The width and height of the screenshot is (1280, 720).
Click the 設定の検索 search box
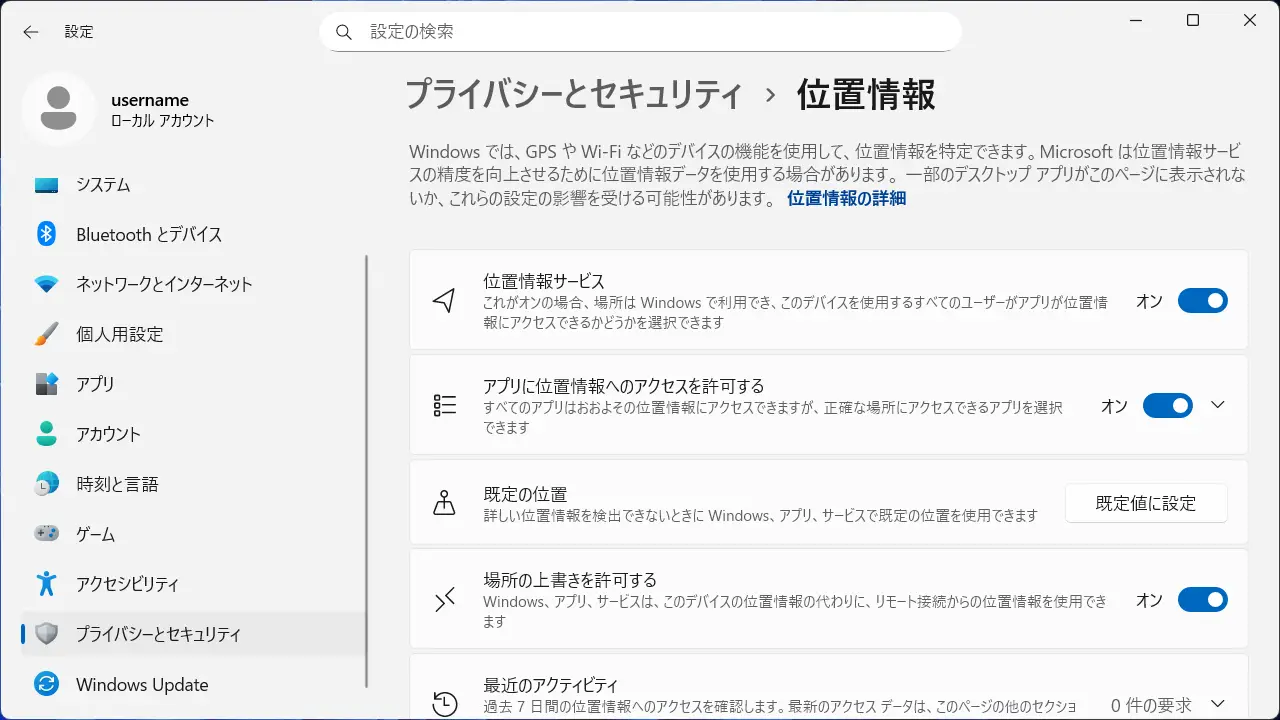tap(640, 32)
